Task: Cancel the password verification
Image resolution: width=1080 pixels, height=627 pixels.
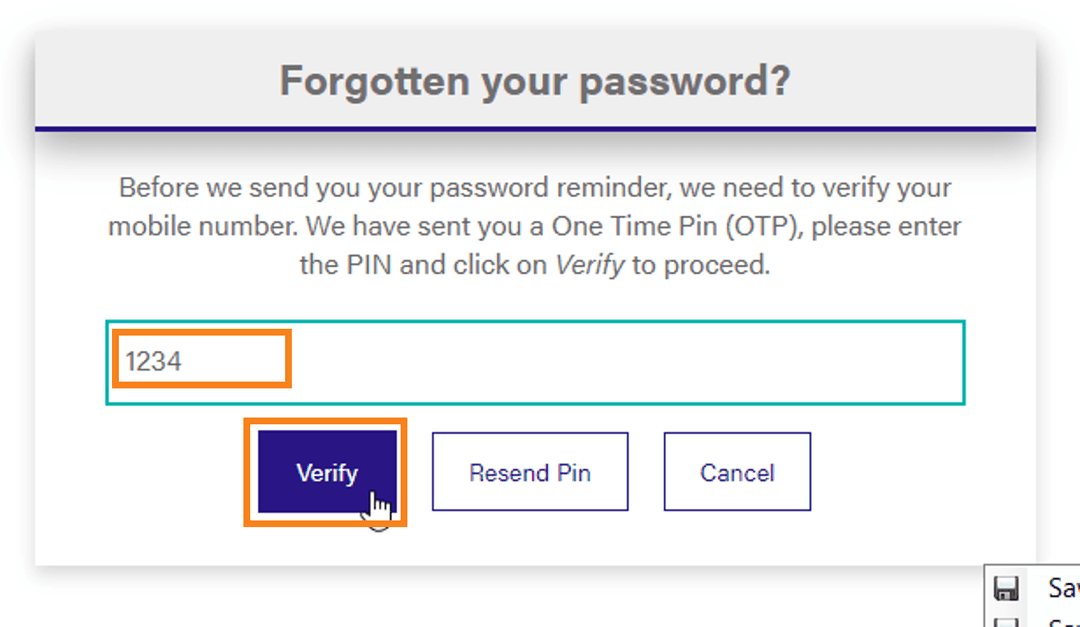Action: pyautogui.click(x=737, y=471)
